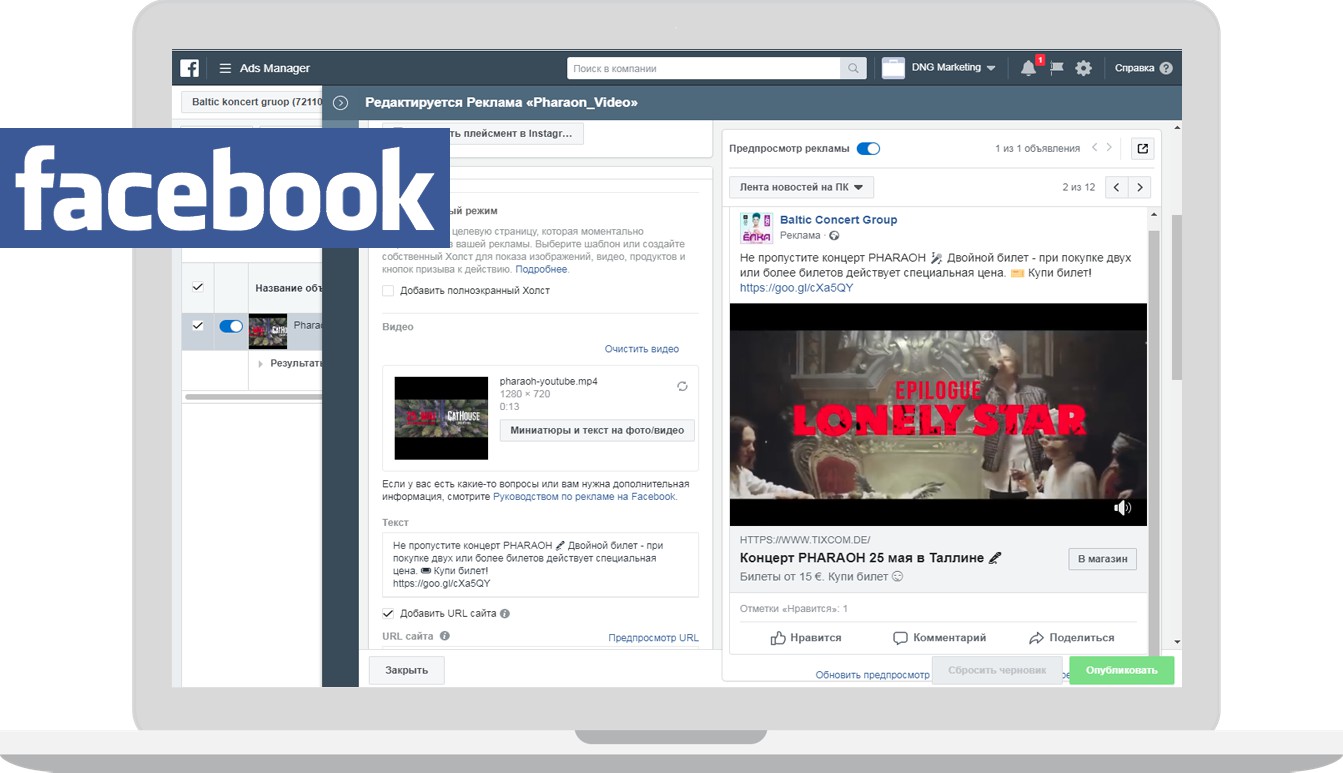Click the horizontal scrollbar under the ads table
Screen dimensions: 1343x773
tap(252, 396)
